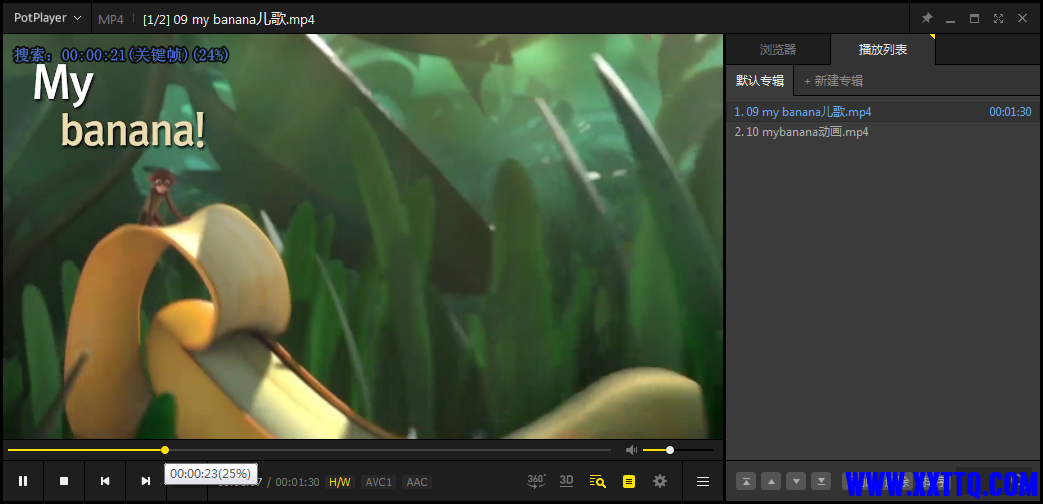Select 09 my banana儿歌.mp4 in playlist
This screenshot has height=504, width=1043.
pos(883,112)
